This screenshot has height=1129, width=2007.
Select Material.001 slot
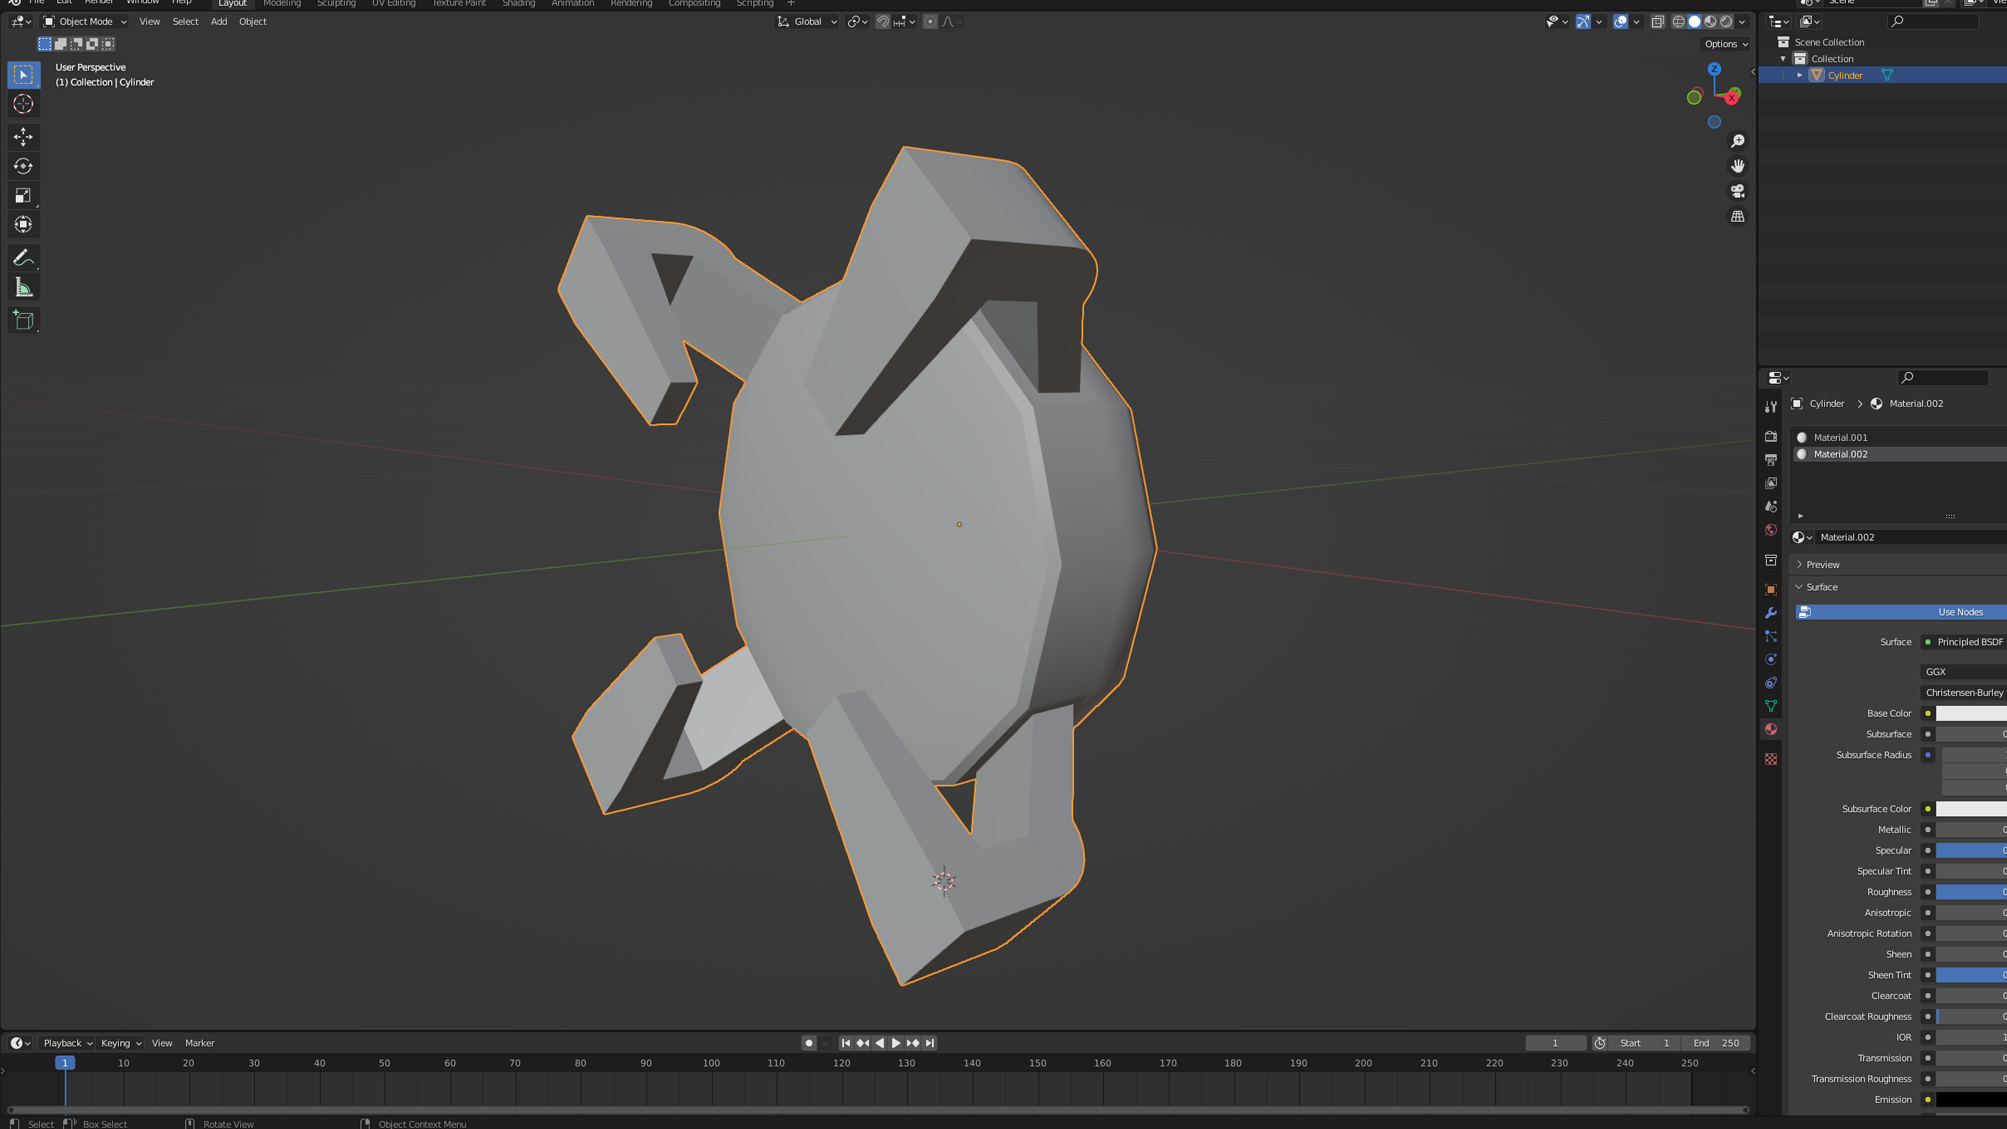1900,437
